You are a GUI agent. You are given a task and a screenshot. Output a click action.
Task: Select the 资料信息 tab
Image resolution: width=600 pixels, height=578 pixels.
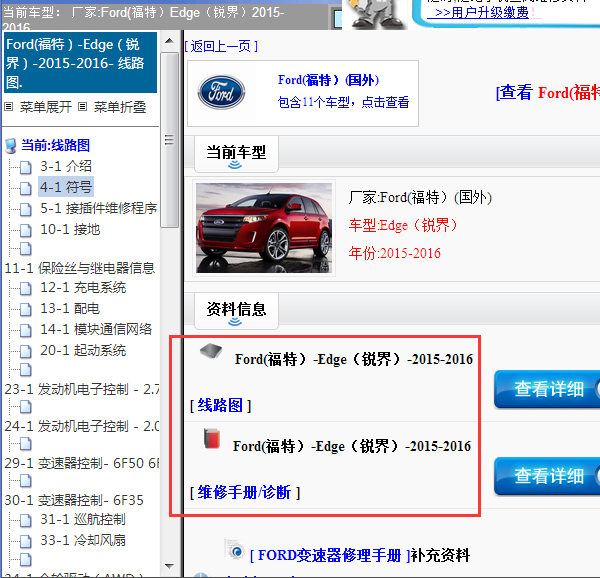[x=236, y=311]
